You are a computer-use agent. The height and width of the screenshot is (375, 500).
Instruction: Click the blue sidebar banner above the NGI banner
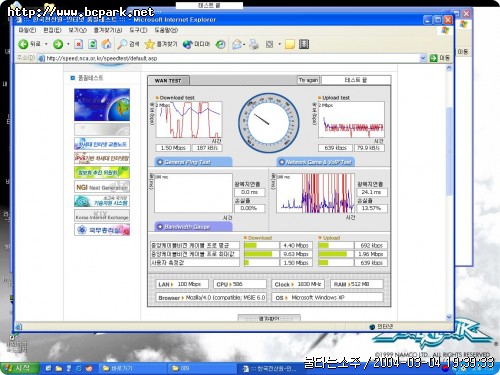click(x=102, y=144)
